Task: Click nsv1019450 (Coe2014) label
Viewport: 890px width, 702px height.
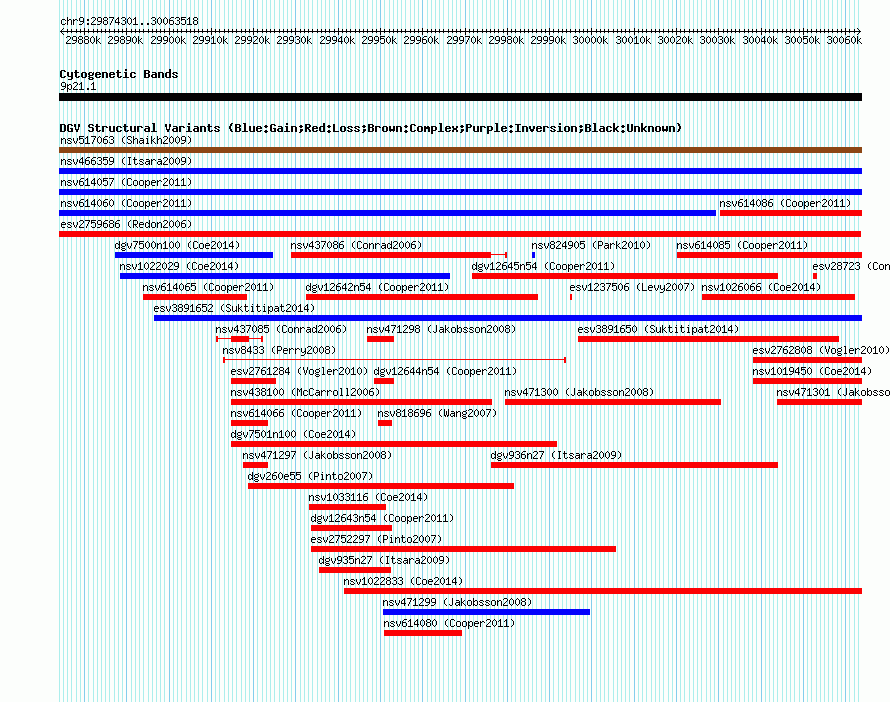Action: (x=812, y=371)
